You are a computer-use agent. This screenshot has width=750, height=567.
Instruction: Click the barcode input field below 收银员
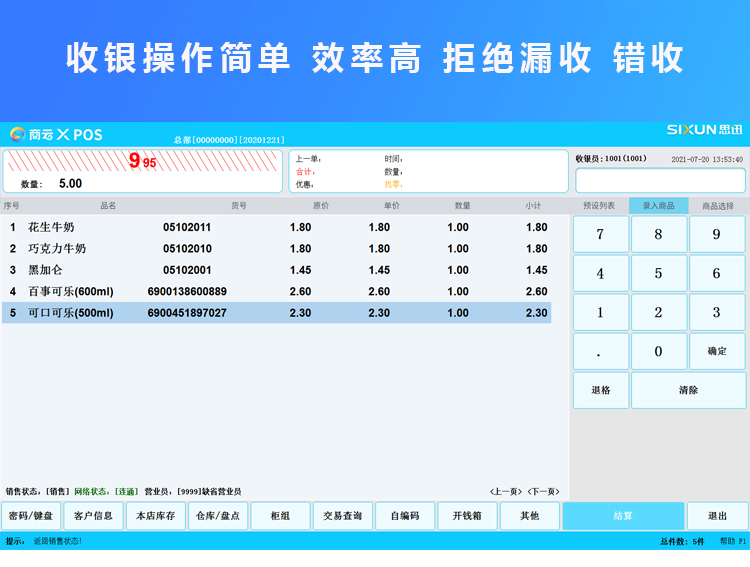pyautogui.click(x=660, y=180)
